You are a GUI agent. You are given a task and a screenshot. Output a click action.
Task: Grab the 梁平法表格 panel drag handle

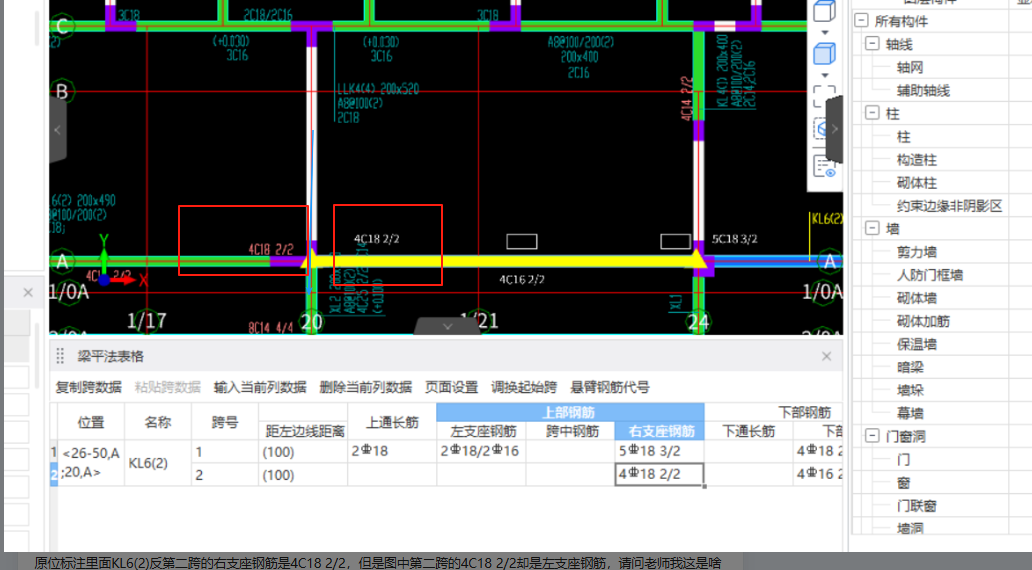point(61,356)
